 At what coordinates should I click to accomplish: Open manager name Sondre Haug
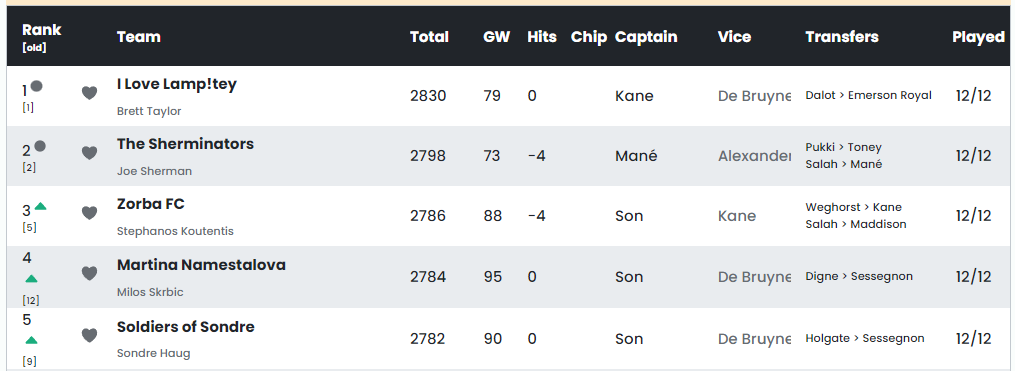(153, 354)
